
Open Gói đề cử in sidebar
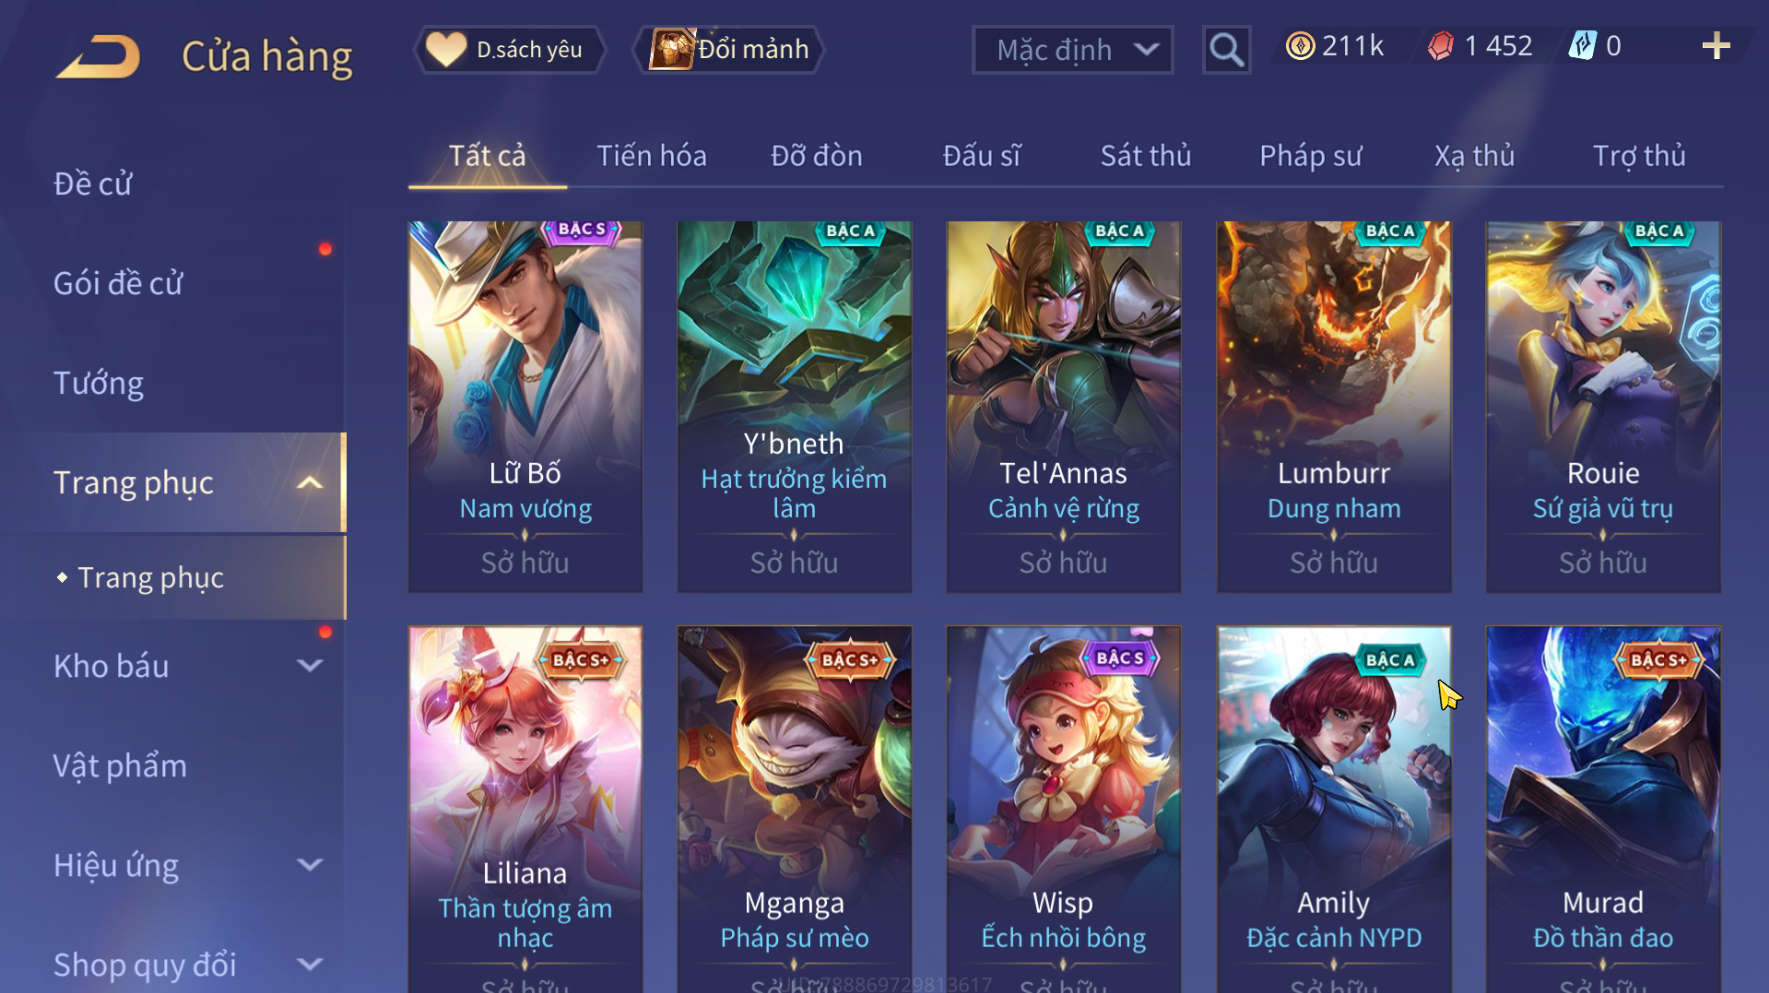118,283
